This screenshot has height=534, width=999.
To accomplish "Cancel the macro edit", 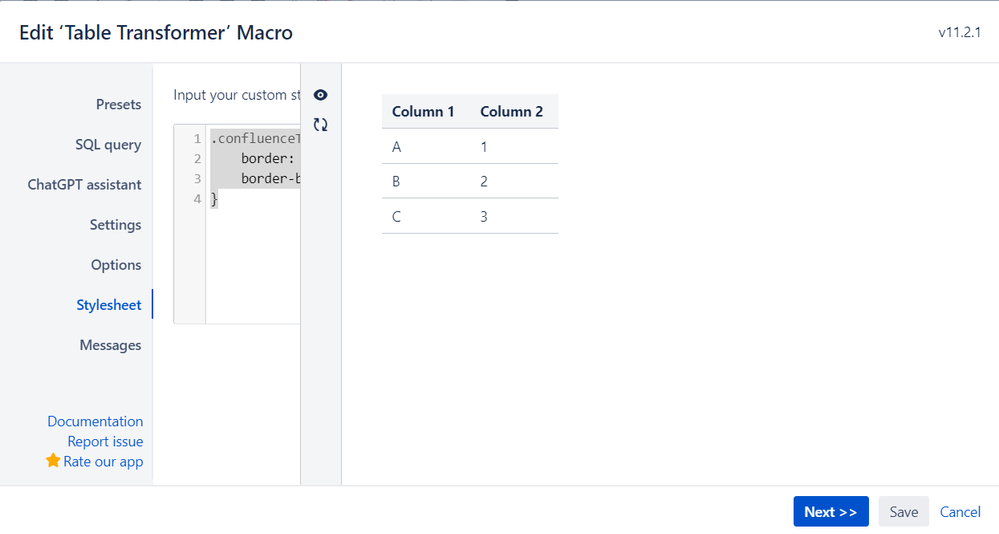I will coord(960,512).
